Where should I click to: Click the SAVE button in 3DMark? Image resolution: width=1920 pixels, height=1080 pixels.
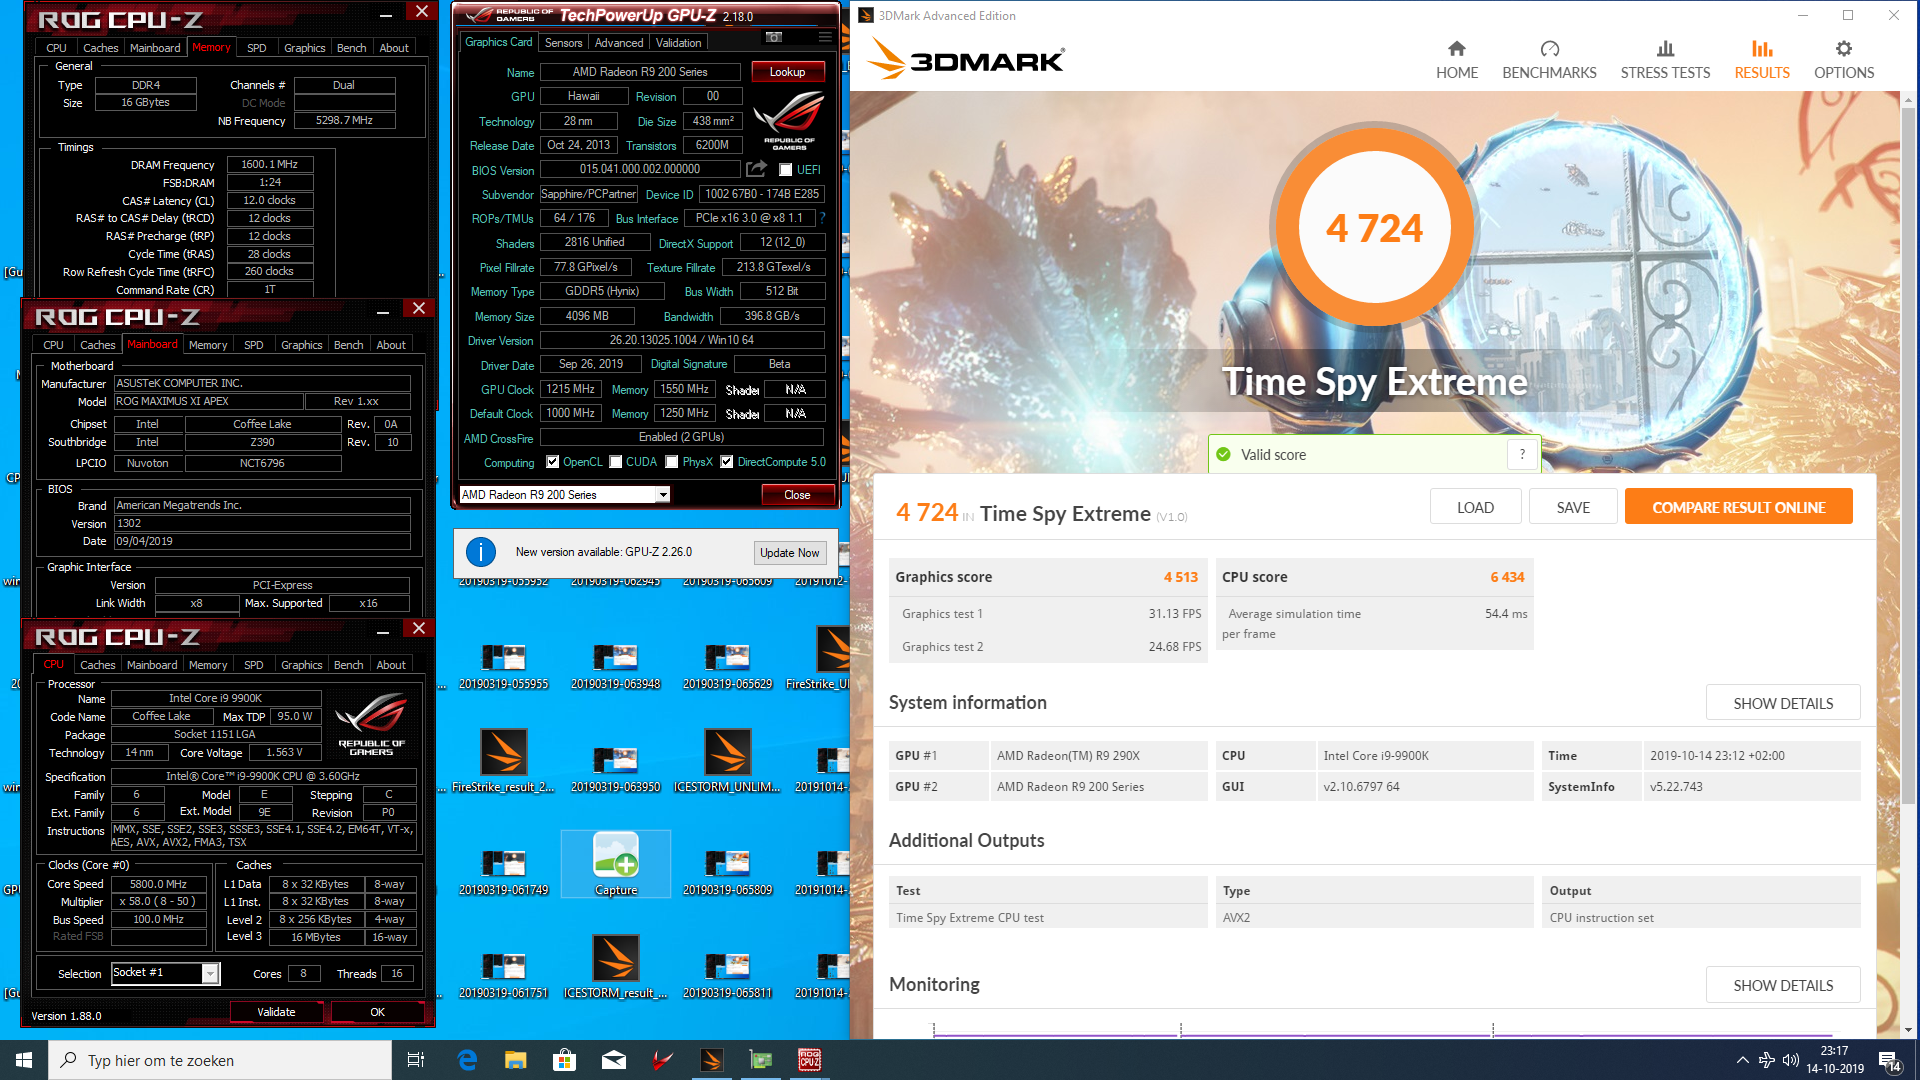pos(1573,507)
